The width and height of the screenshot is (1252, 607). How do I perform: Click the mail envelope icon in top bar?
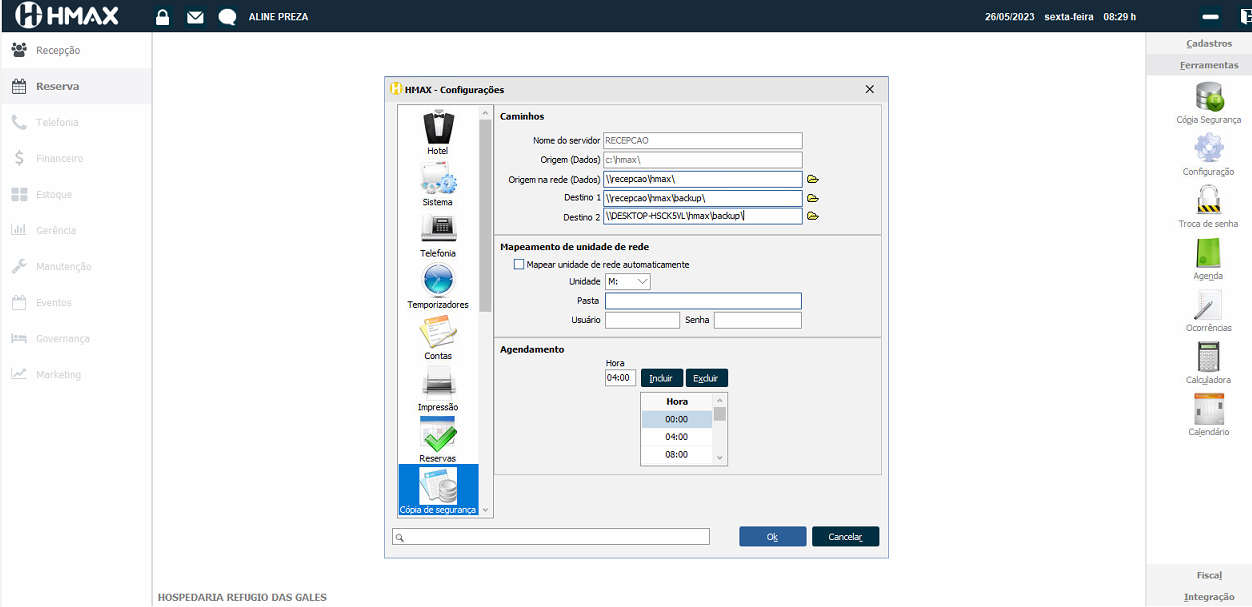(195, 17)
